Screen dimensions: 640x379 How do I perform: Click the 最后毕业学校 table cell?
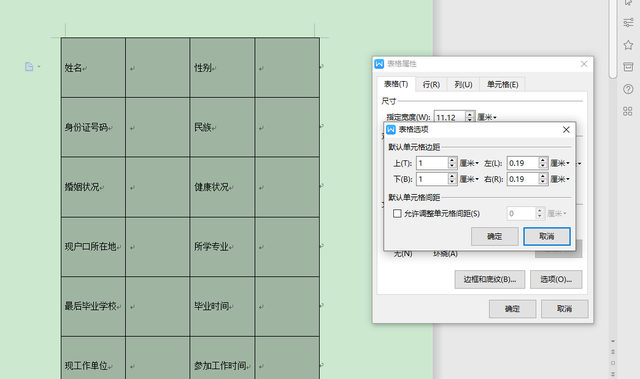click(93, 306)
